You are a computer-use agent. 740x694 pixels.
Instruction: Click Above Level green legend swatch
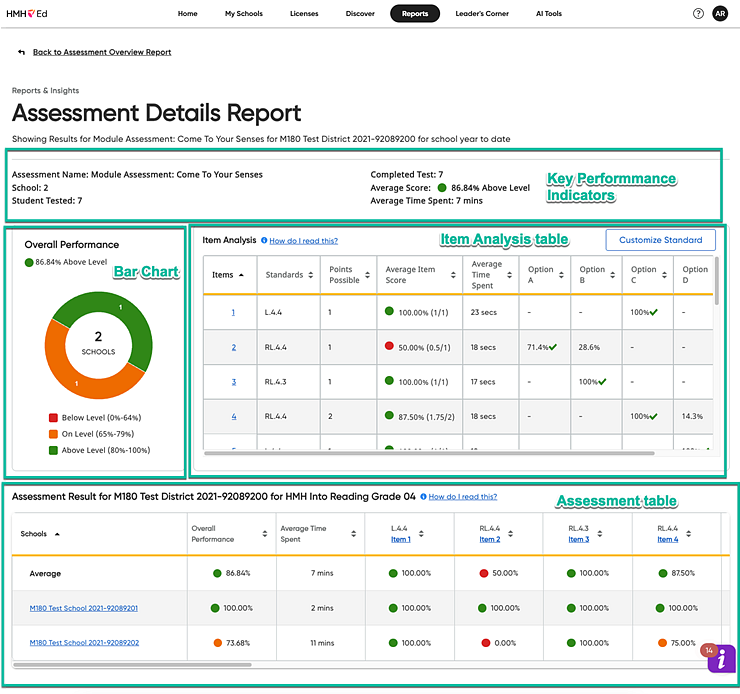53,450
